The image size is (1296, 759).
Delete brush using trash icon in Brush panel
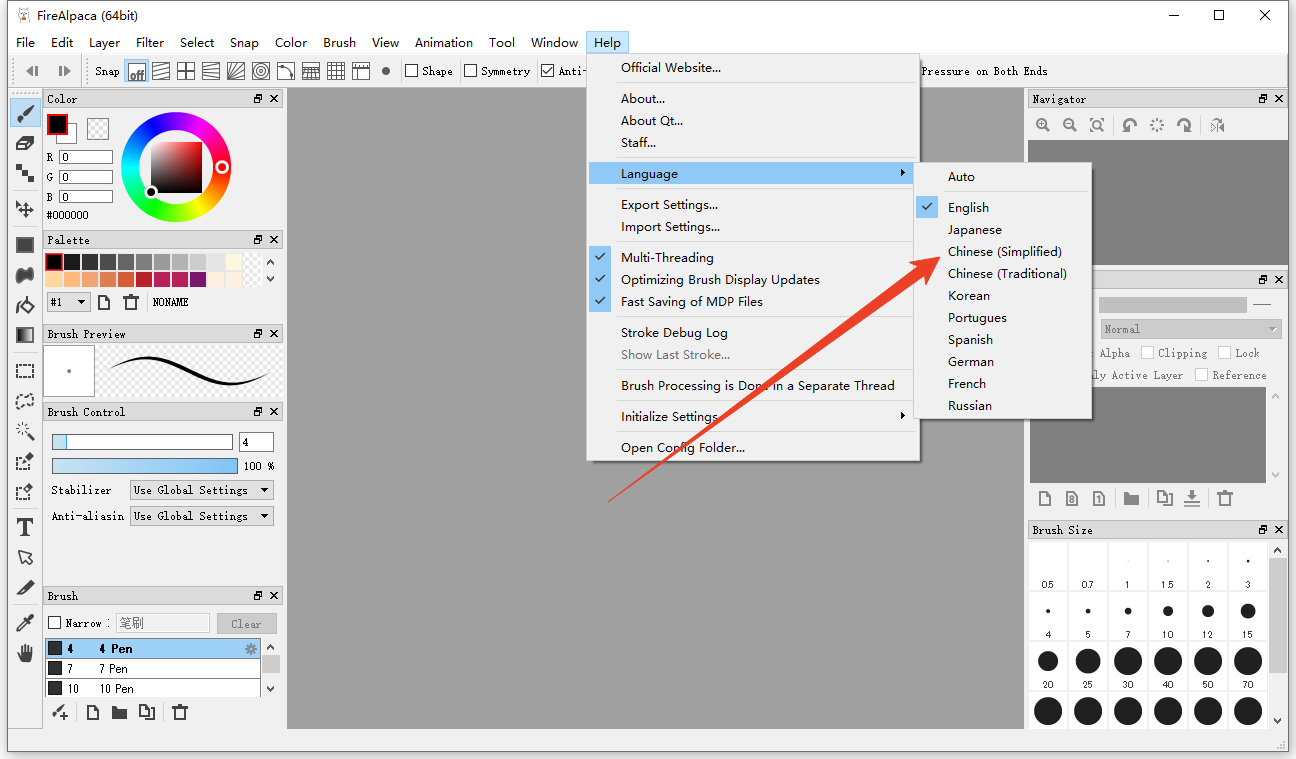click(180, 712)
